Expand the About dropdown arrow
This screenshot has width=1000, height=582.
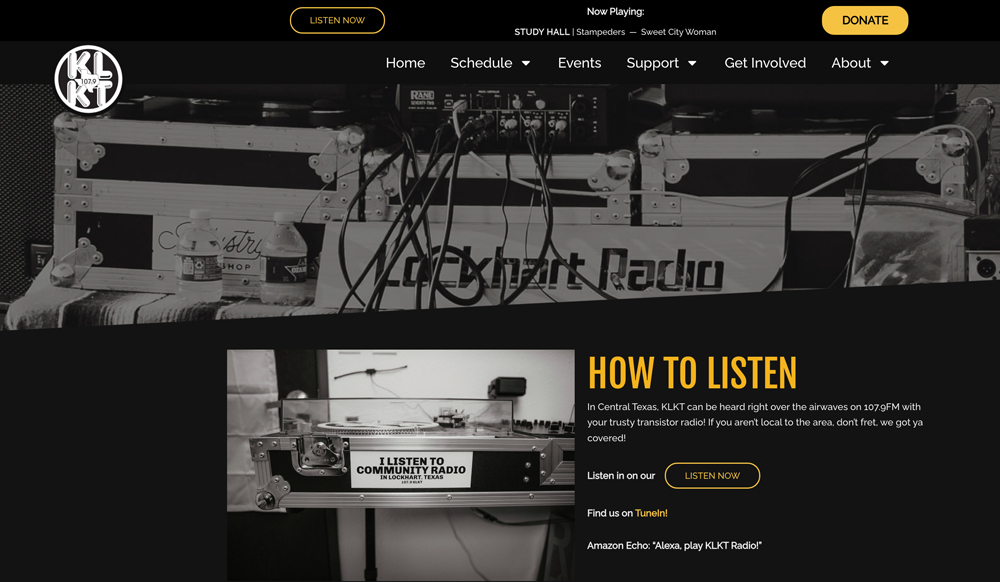(x=884, y=63)
